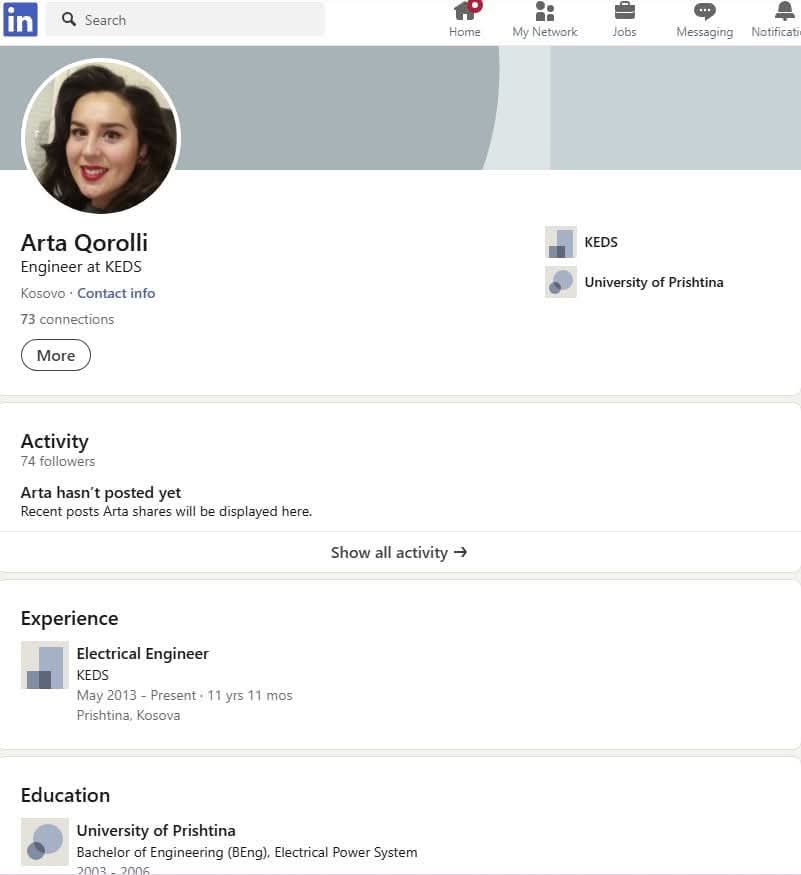
Task: Click the magnifying glass search icon
Action: pos(69,19)
